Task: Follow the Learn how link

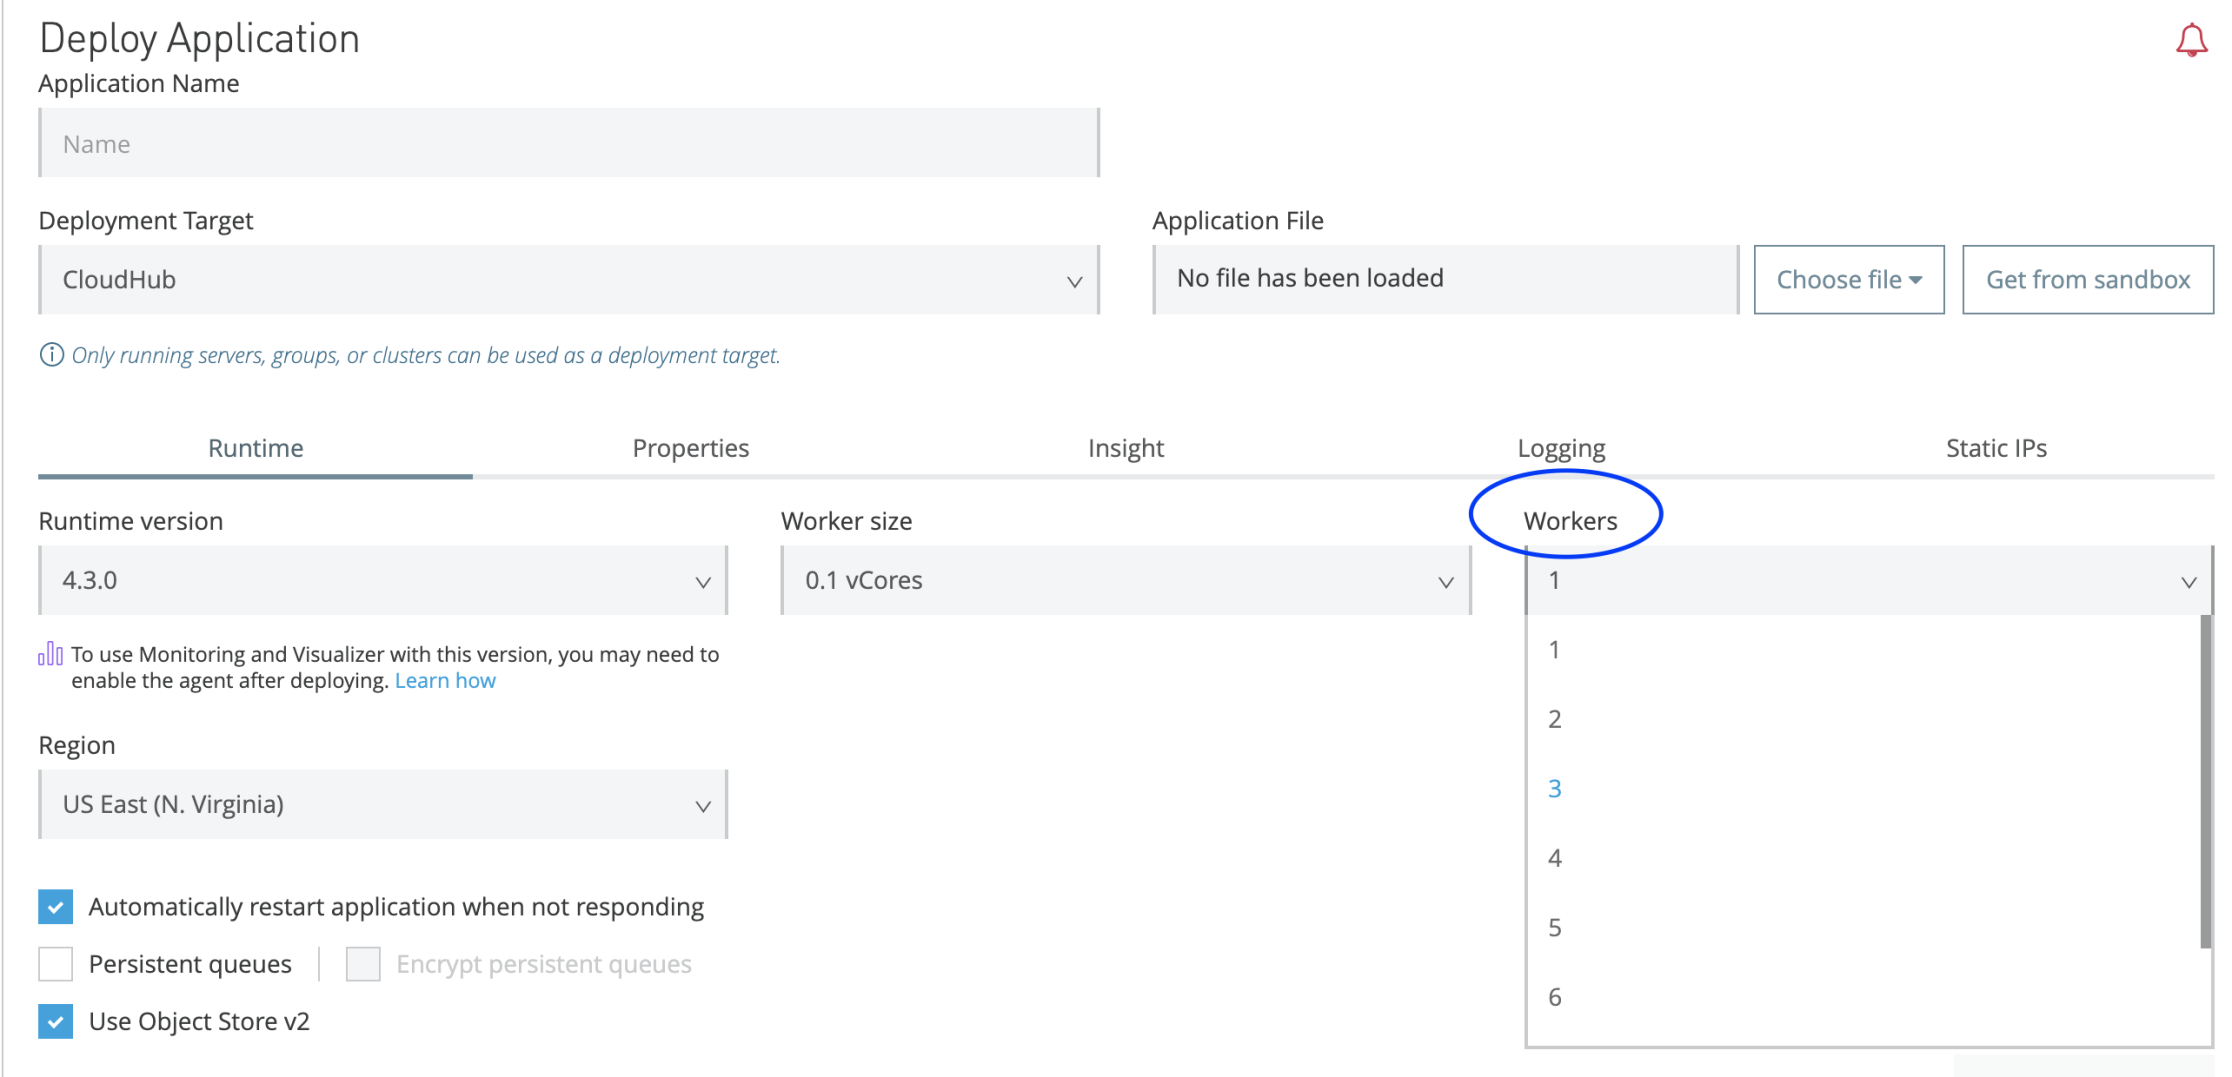Action: coord(445,681)
